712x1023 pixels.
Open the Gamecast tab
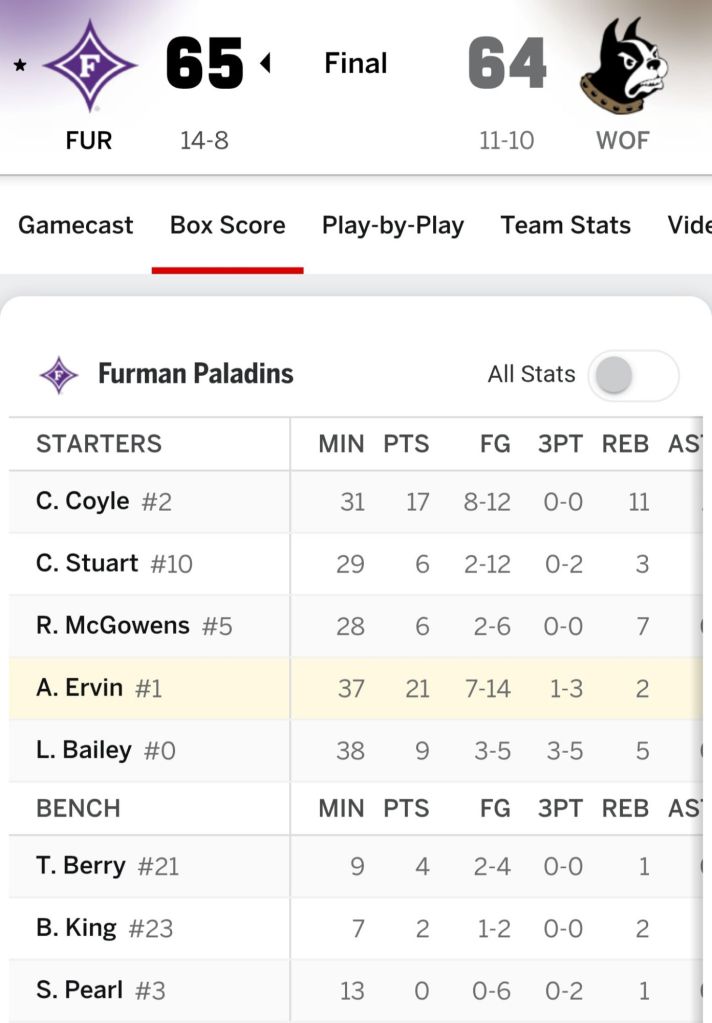[x=75, y=225]
